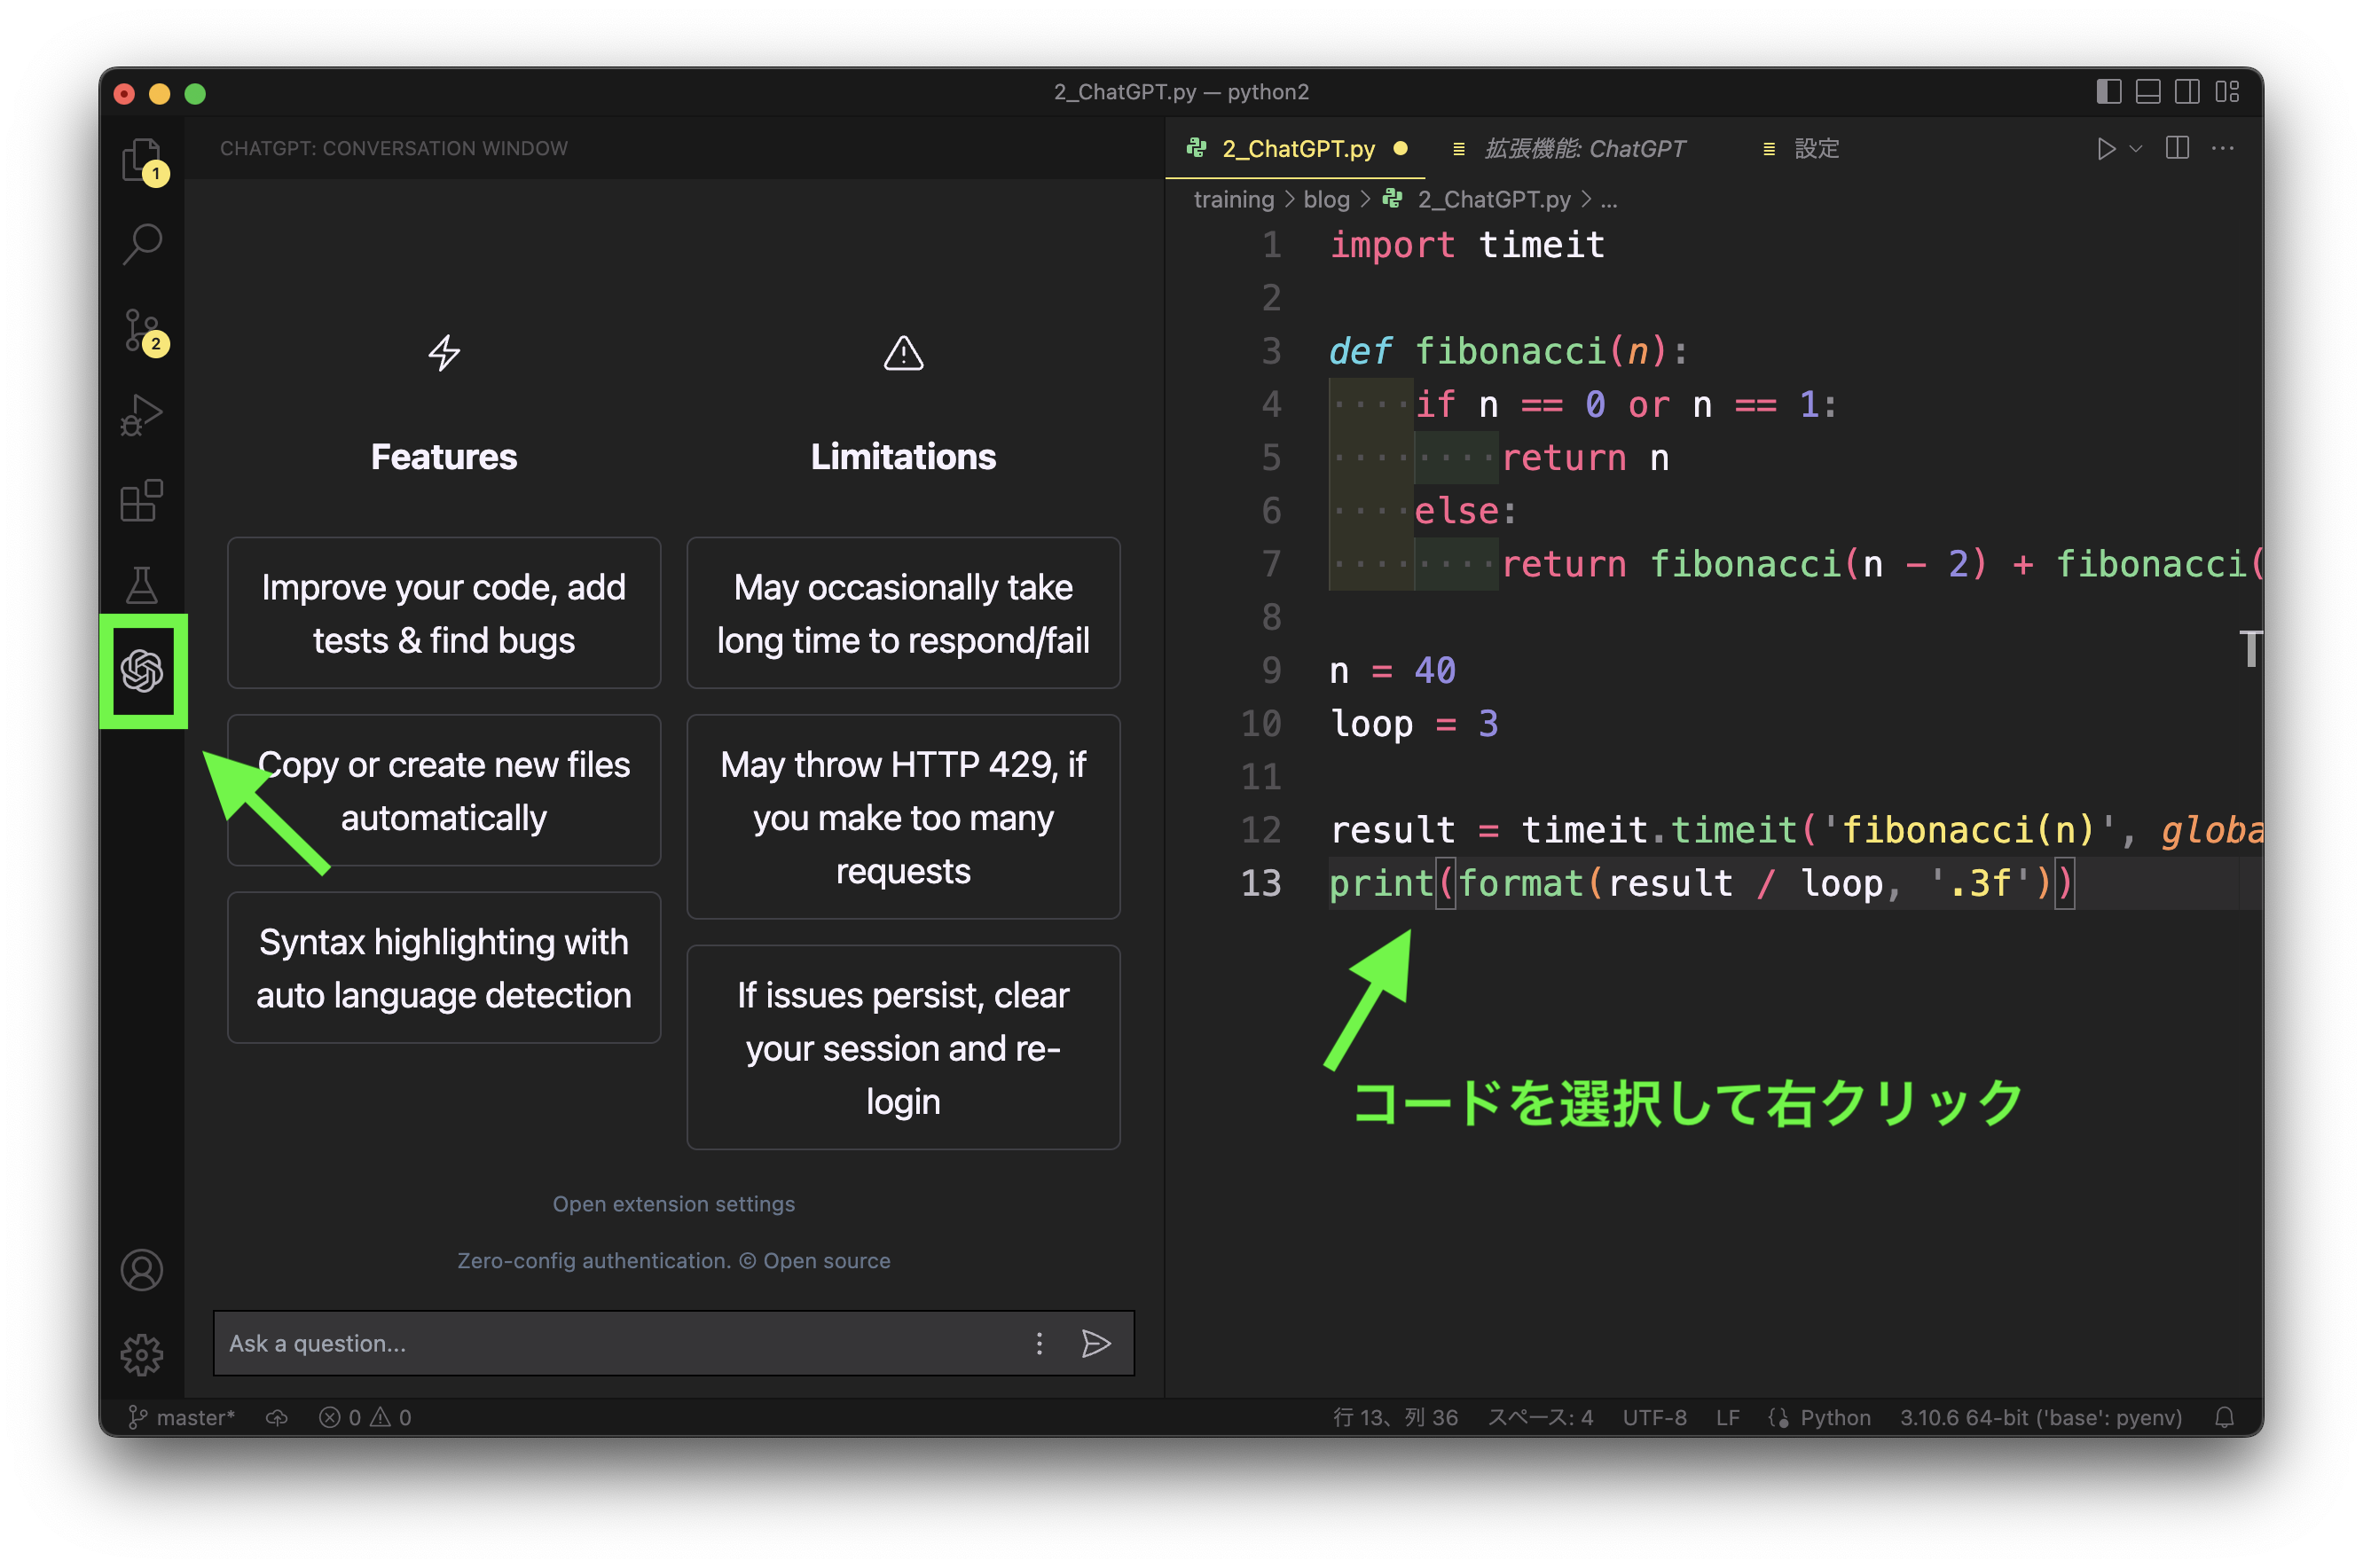
Task: Change indentation via スペース: 4
Action: click(1540, 1417)
